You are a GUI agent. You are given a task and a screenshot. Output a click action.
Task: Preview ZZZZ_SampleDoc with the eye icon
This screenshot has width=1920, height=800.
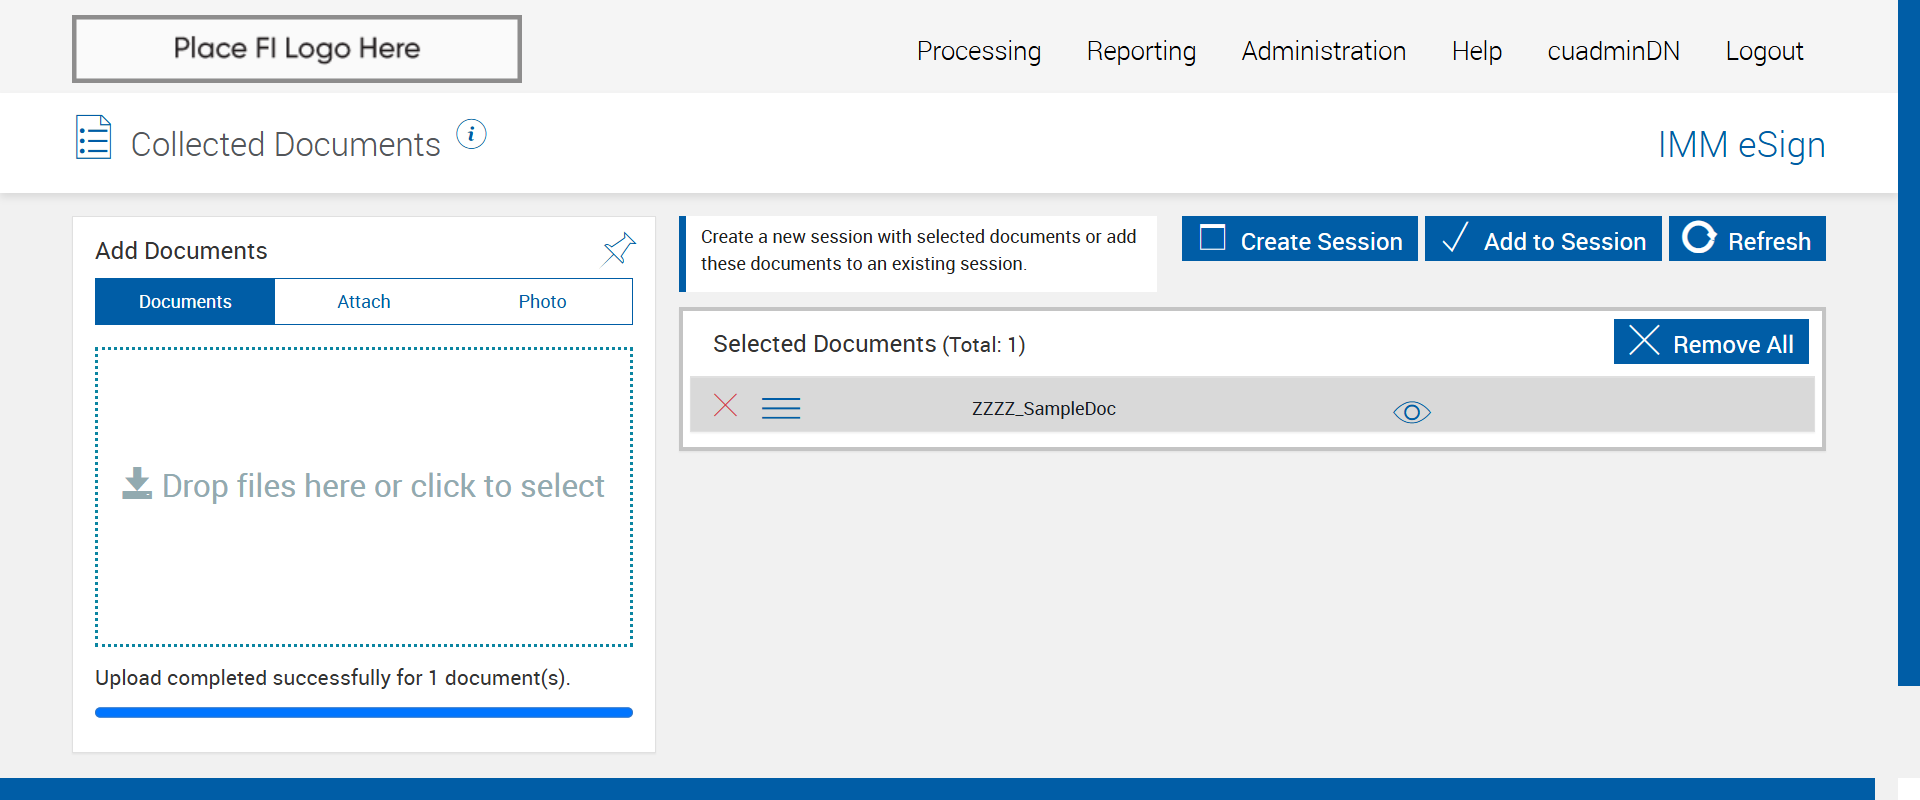(x=1411, y=412)
